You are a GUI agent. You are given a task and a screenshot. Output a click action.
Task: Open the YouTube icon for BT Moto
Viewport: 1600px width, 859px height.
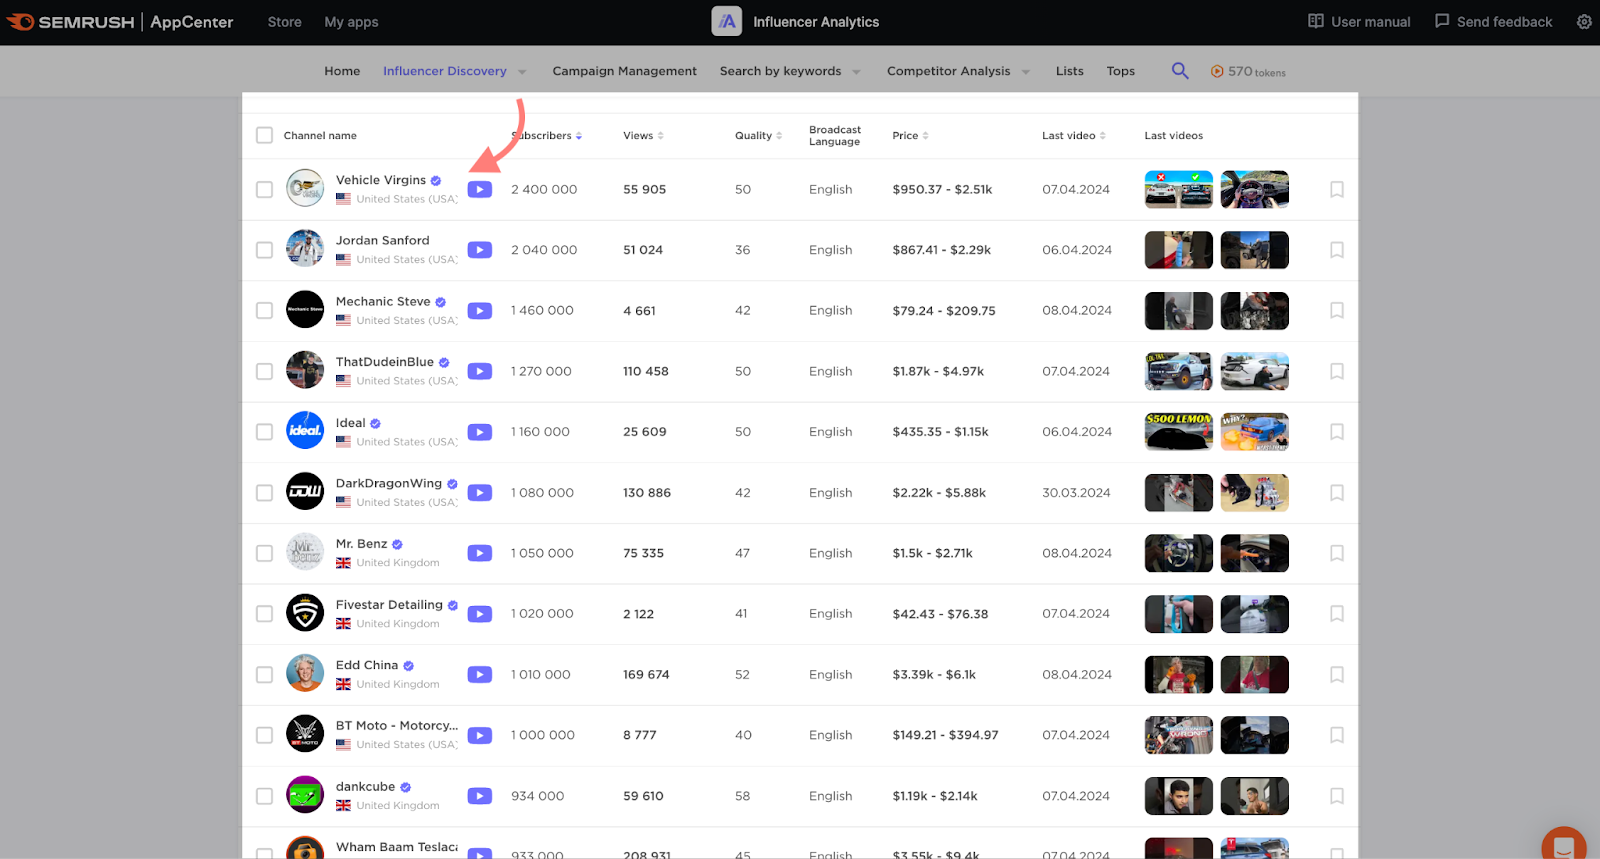480,735
